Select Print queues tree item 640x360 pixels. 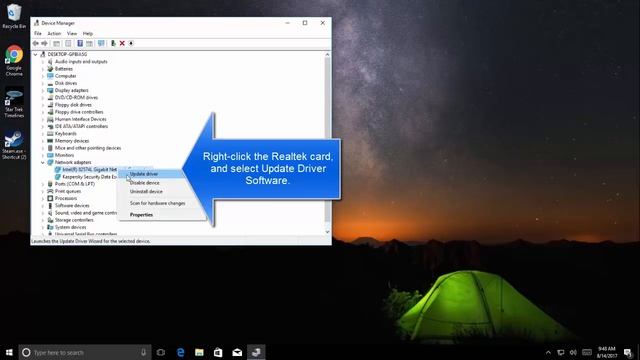pyautogui.click(x=68, y=191)
